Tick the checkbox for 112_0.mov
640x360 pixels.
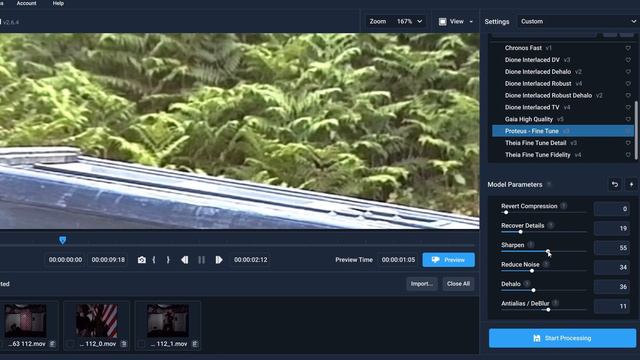pos(70,344)
